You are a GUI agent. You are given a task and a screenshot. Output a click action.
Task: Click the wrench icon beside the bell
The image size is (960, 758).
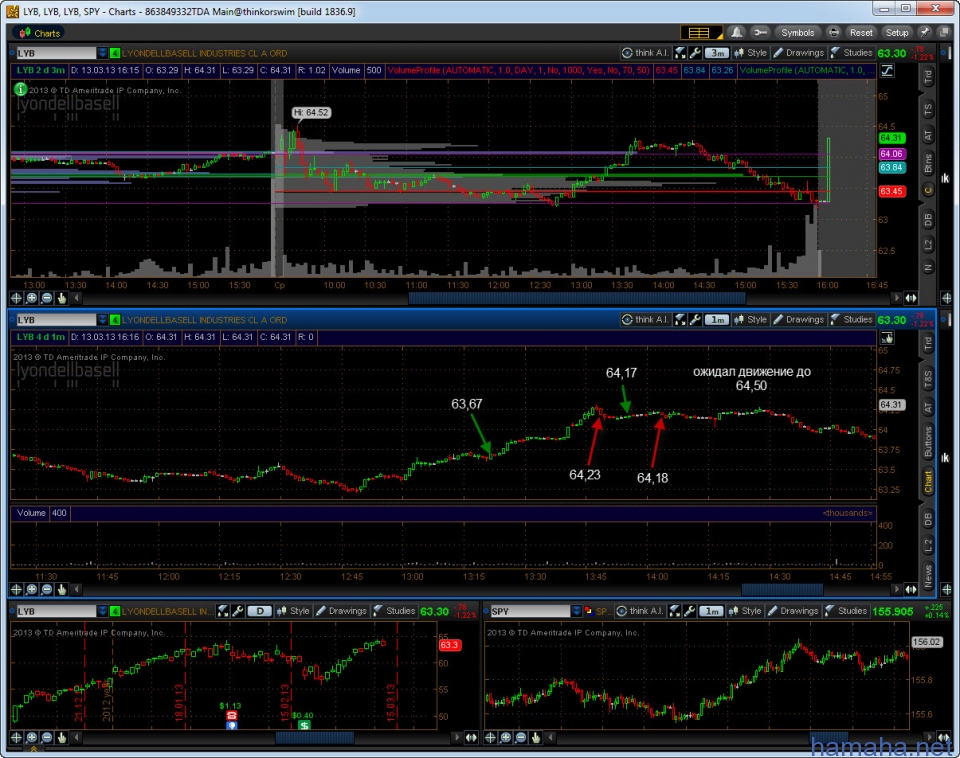pos(760,32)
